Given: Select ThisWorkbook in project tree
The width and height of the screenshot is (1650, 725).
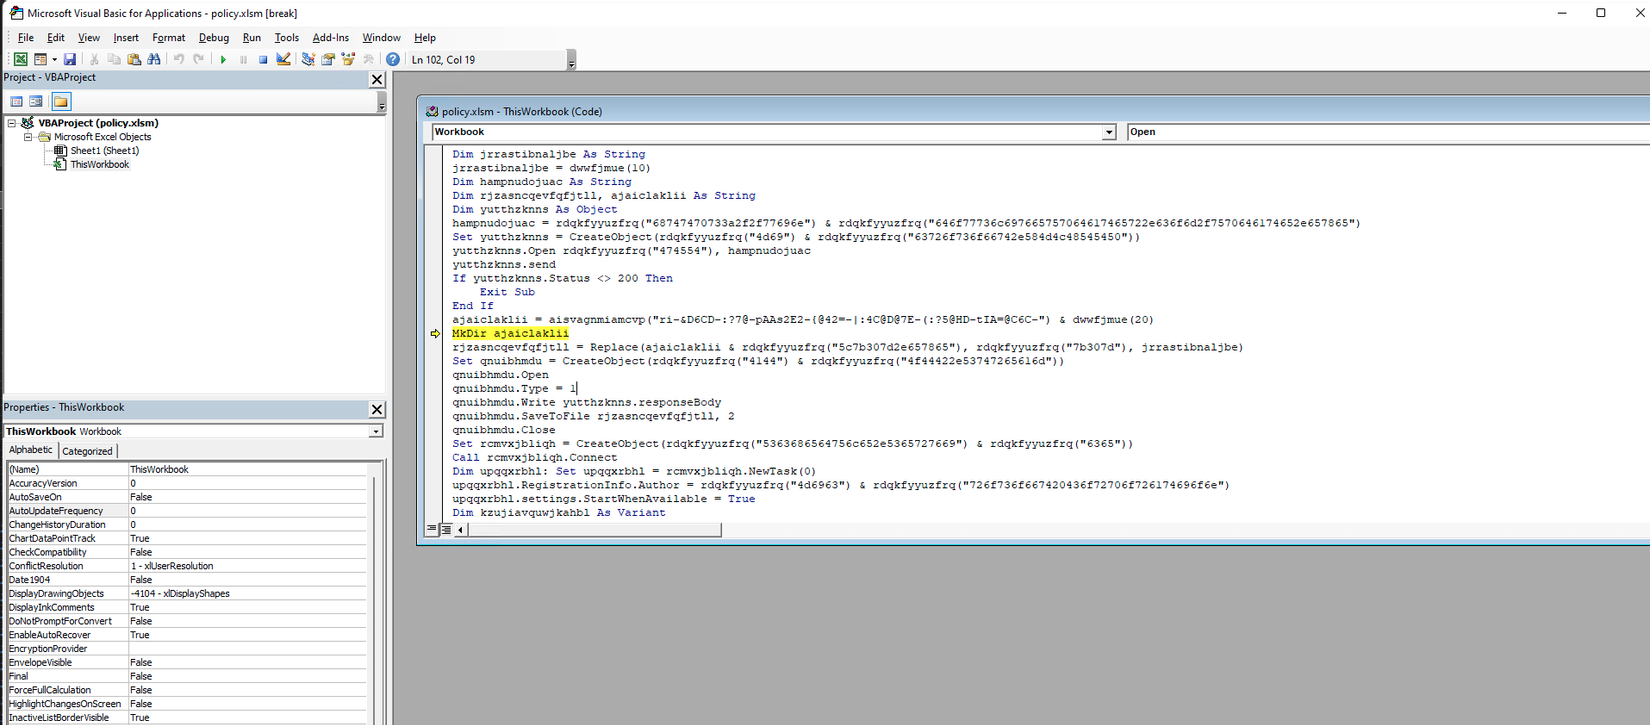Looking at the screenshot, I should (x=99, y=165).
